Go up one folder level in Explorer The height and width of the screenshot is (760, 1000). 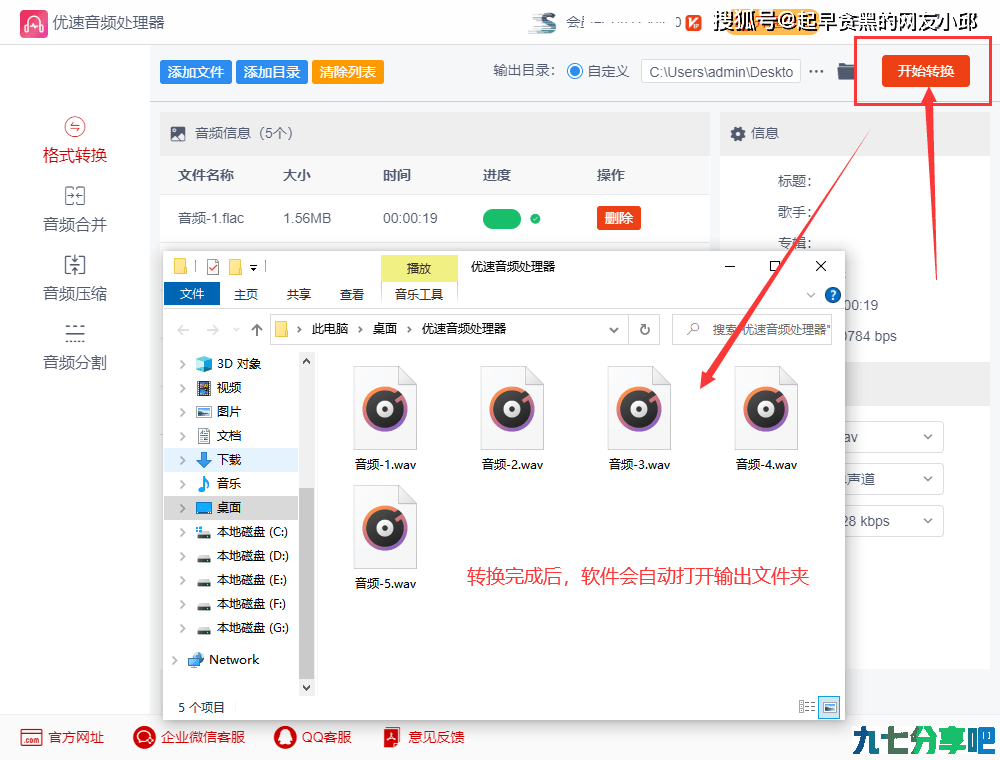coord(256,329)
